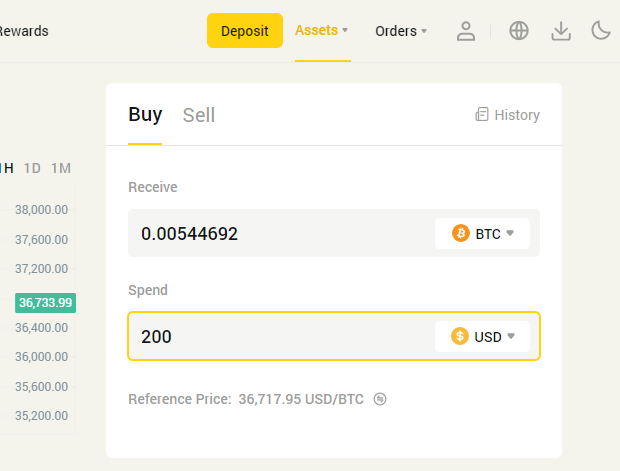Open the Assets dropdown menu
Screen dimensions: 620x471
point(322,30)
